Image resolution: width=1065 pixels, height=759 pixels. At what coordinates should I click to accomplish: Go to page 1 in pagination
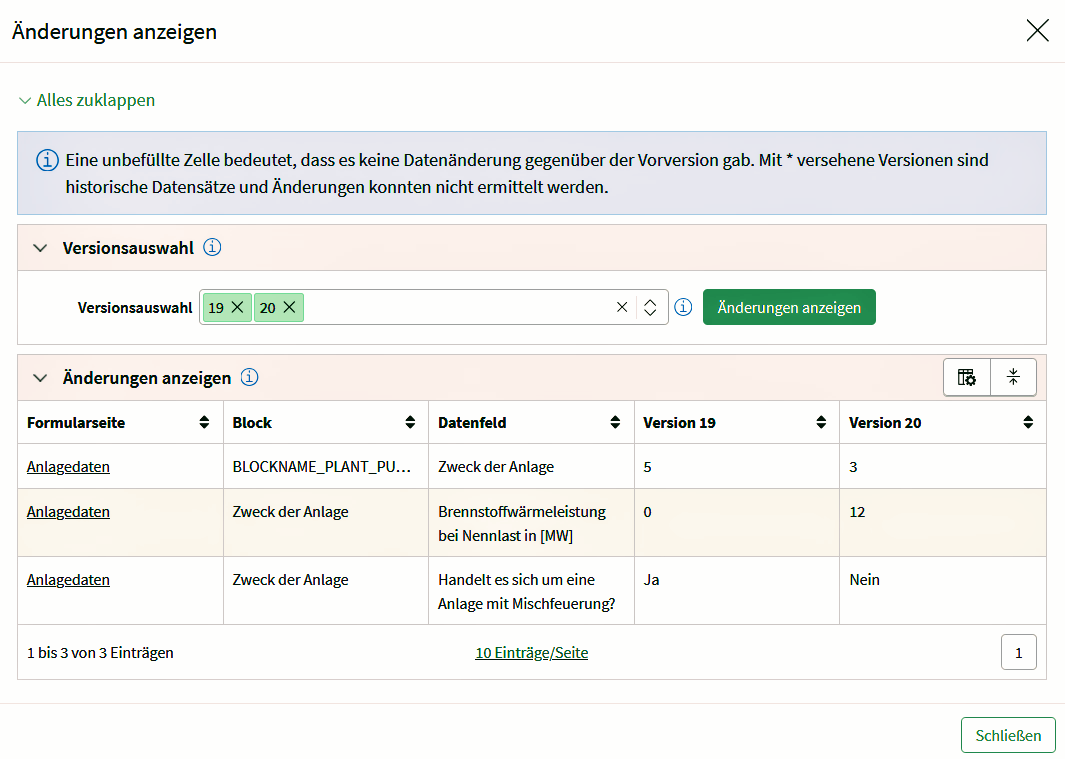1018,653
